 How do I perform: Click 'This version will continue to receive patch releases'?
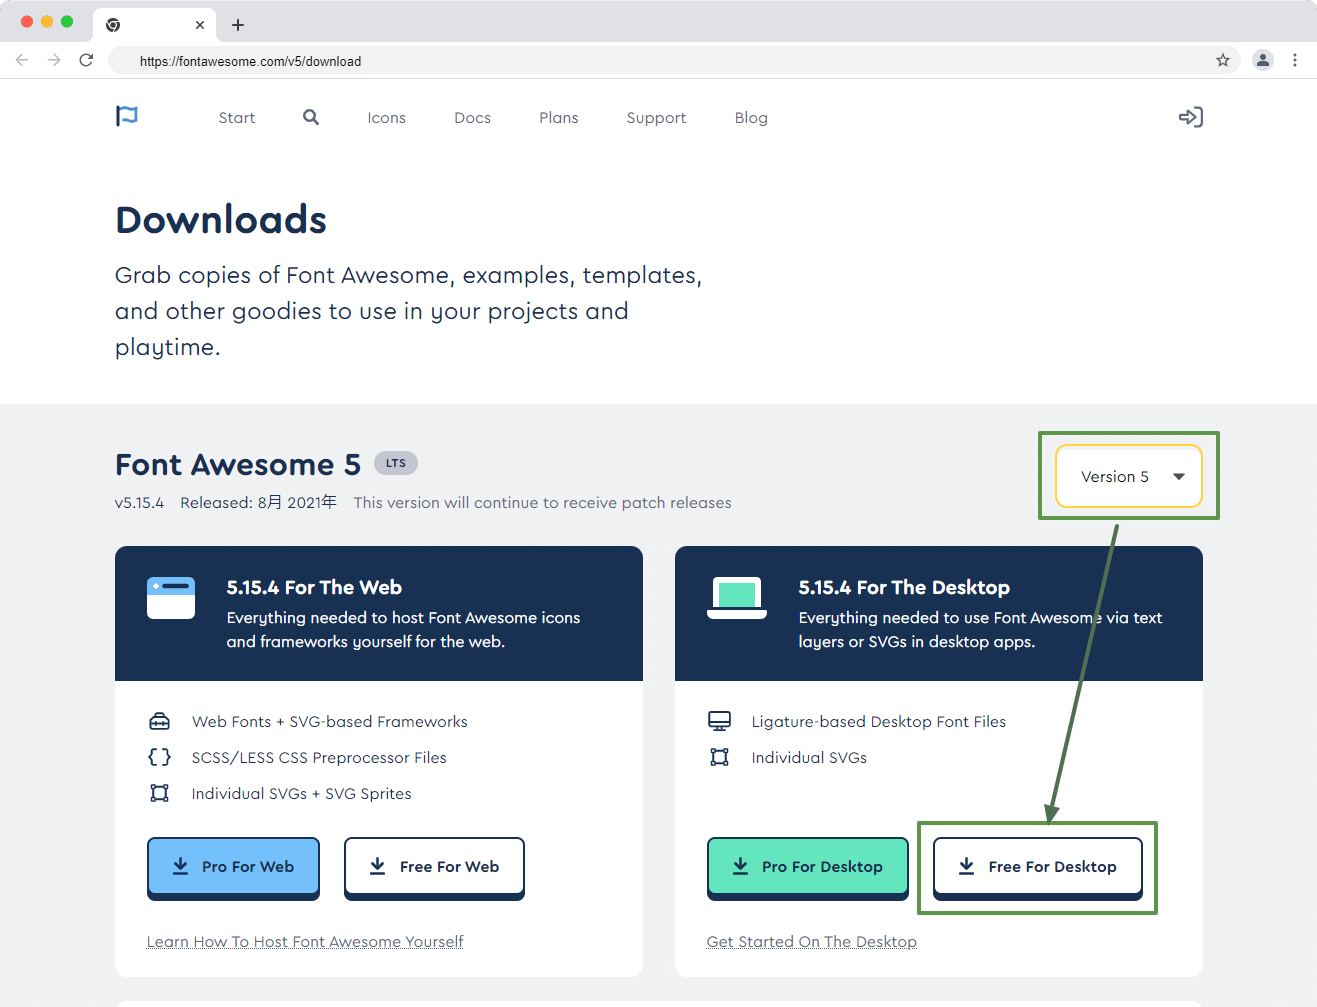(542, 503)
